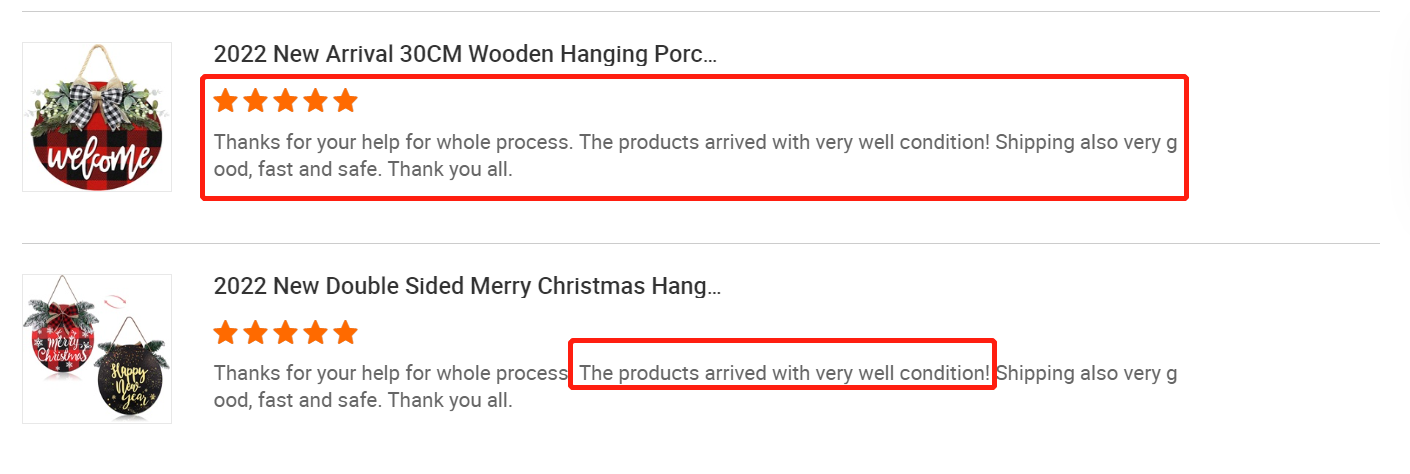Select the fourth star in the second review
1410x474 pixels.
pyautogui.click(x=316, y=332)
